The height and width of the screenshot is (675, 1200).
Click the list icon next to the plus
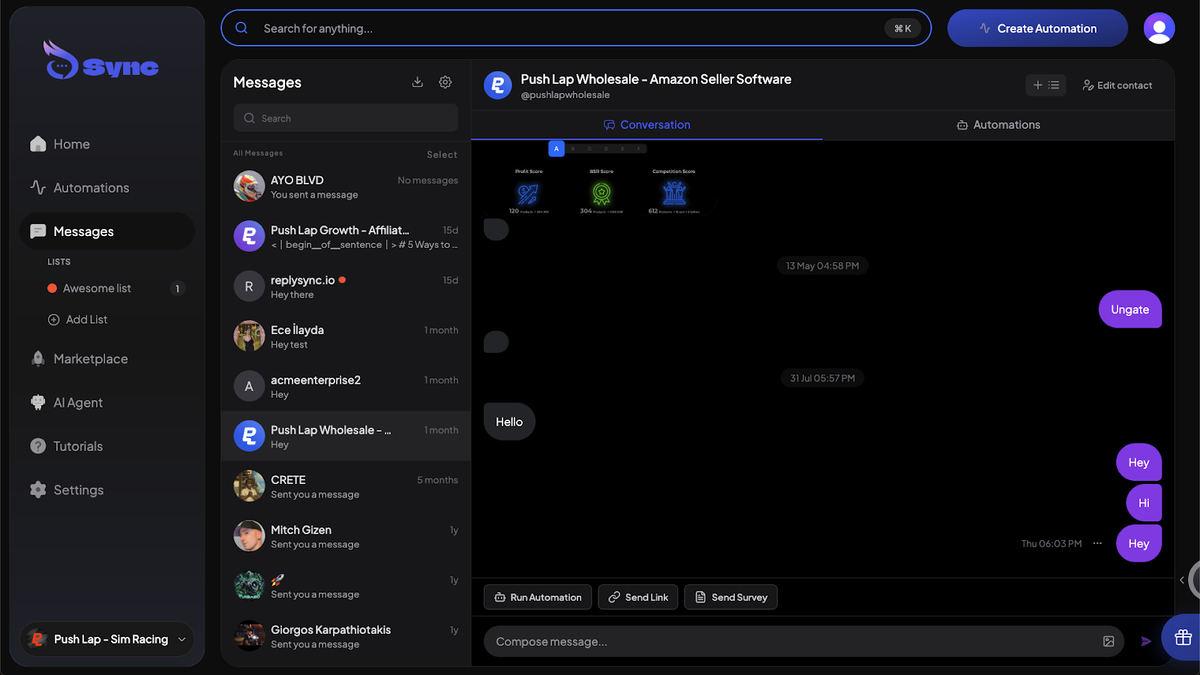tap(1055, 85)
